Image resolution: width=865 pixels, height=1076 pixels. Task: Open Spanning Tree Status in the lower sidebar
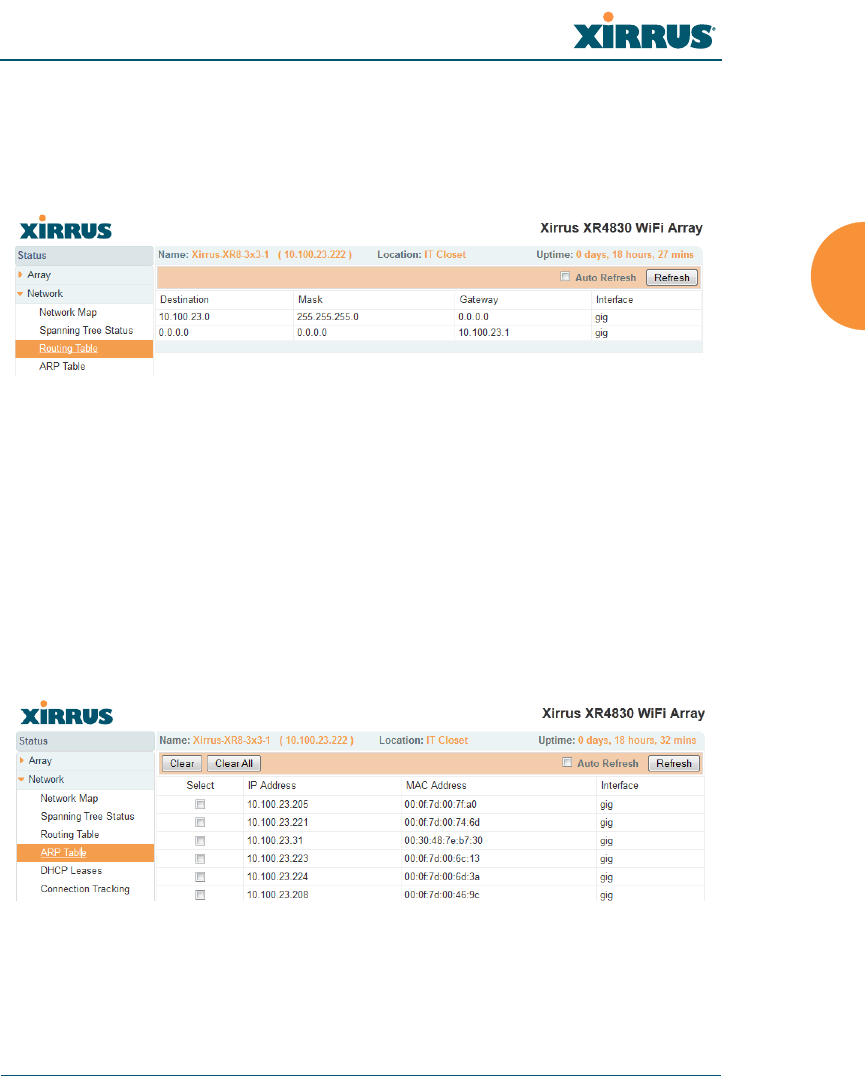click(88, 816)
